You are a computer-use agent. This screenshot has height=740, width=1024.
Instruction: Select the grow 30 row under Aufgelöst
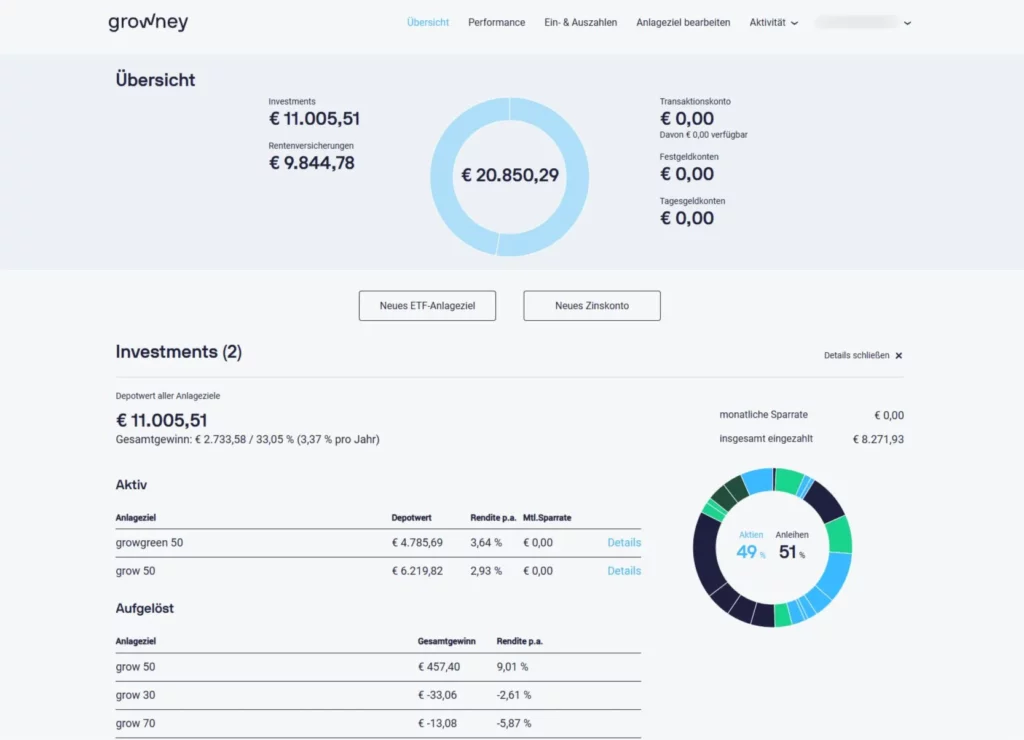point(135,695)
